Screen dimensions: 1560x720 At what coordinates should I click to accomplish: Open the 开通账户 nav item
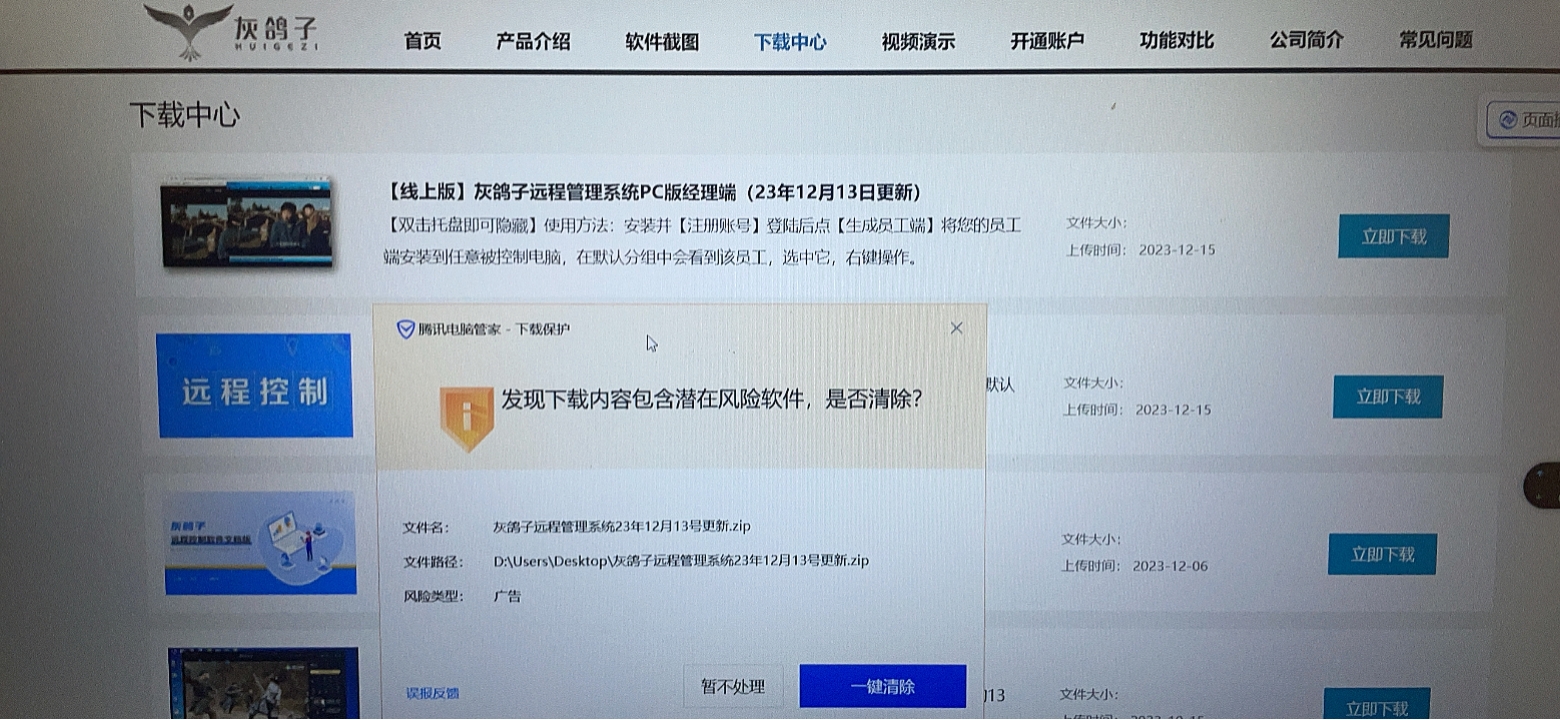tap(1047, 41)
